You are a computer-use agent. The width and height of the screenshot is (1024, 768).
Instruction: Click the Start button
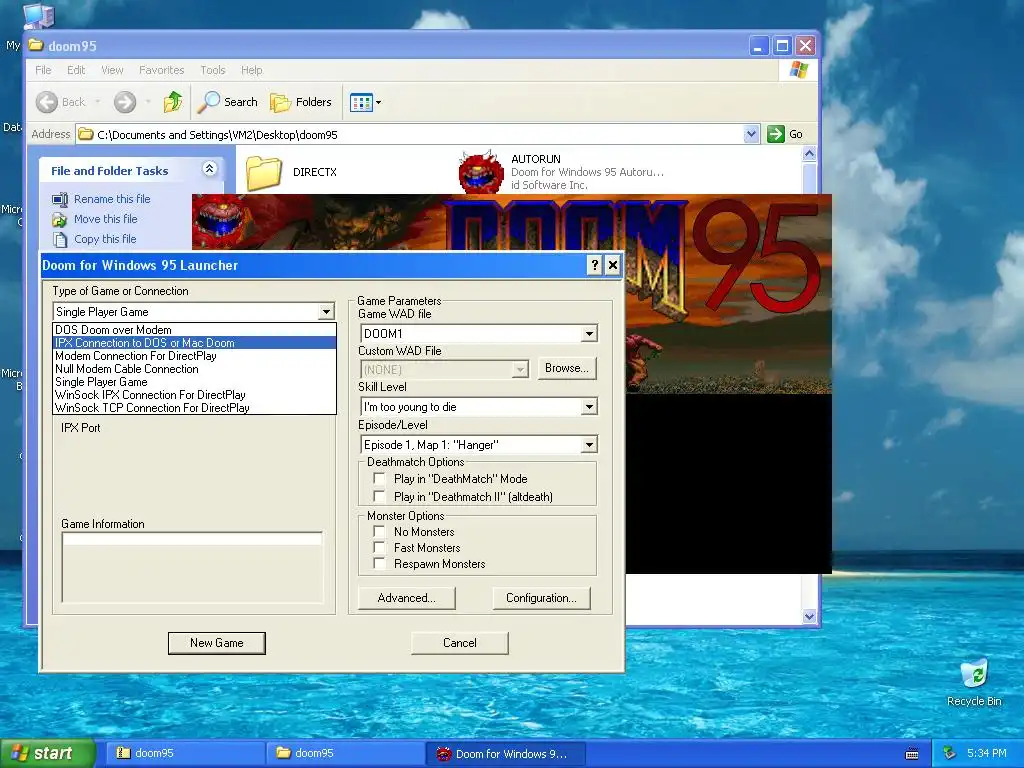[46, 753]
